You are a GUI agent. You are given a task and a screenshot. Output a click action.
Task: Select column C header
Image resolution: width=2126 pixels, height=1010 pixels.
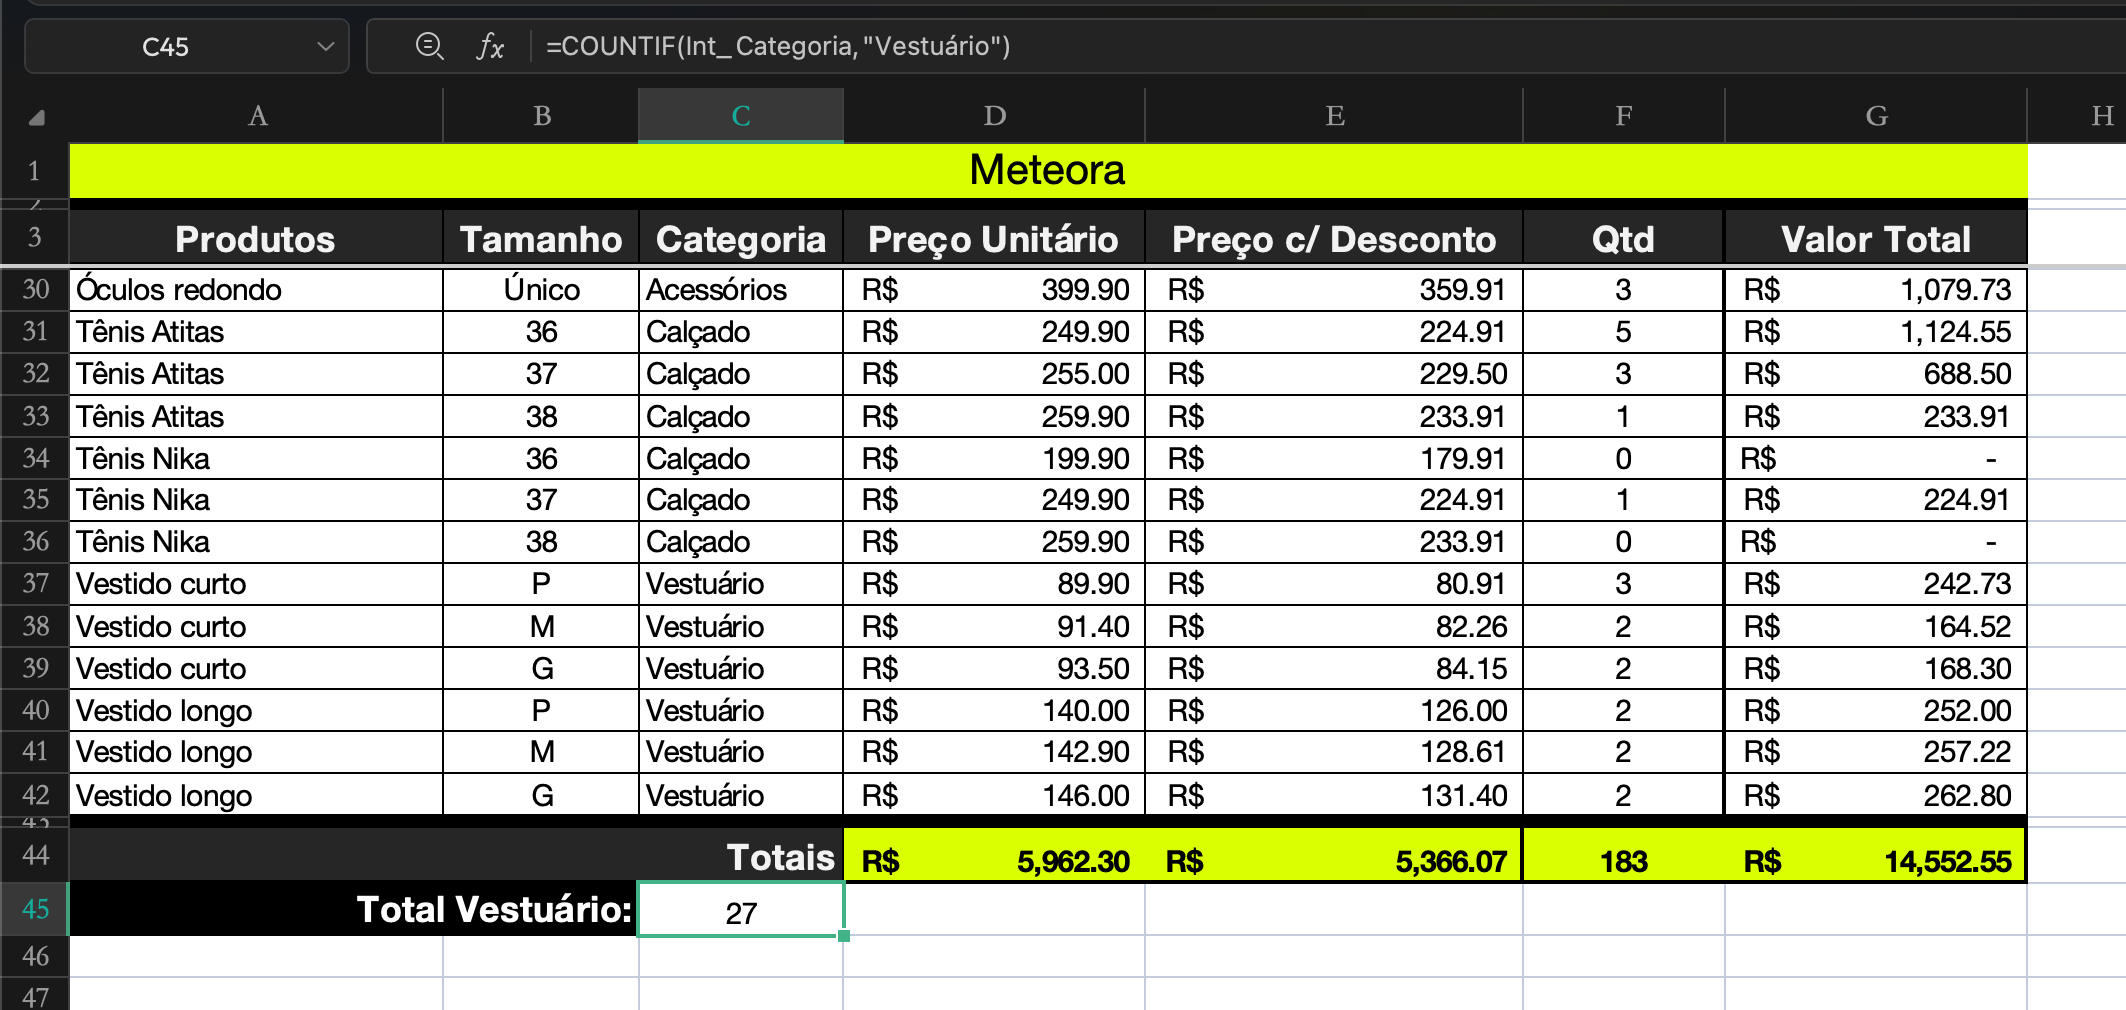pos(741,116)
